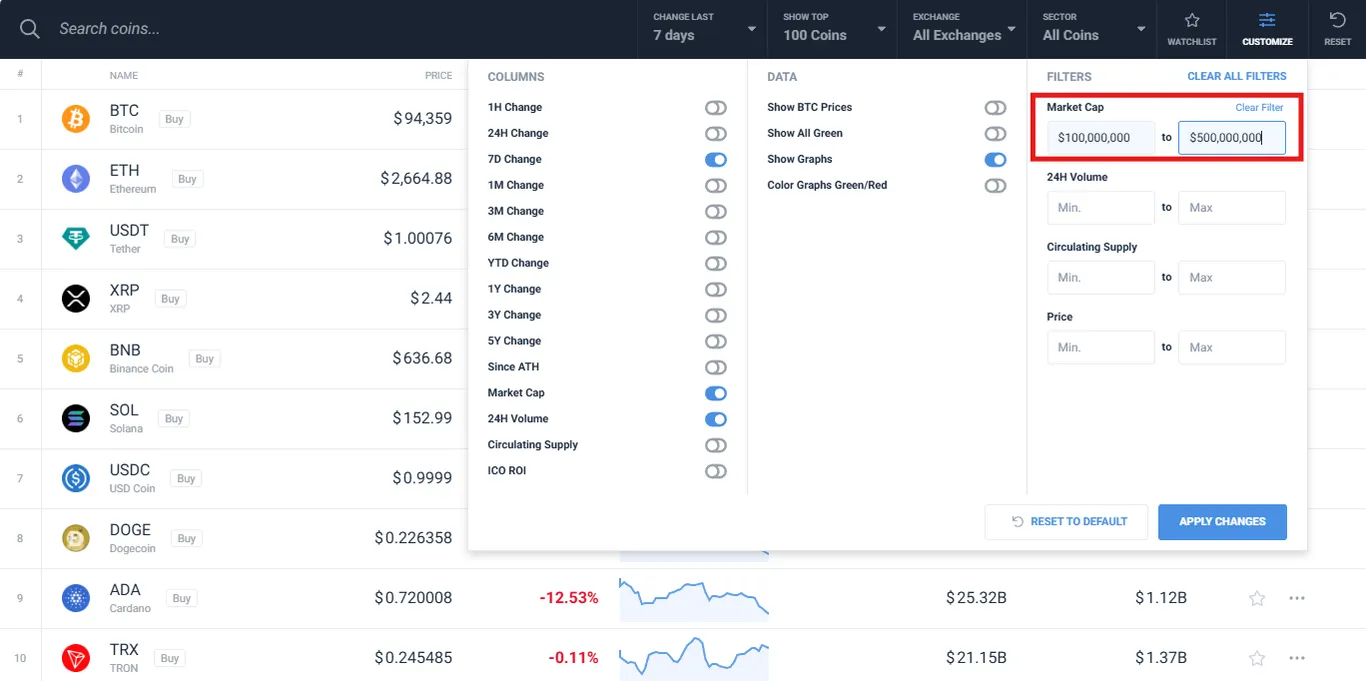Screen dimensions: 1366x681
Task: Sort by the PRICE column header
Action: (438, 76)
